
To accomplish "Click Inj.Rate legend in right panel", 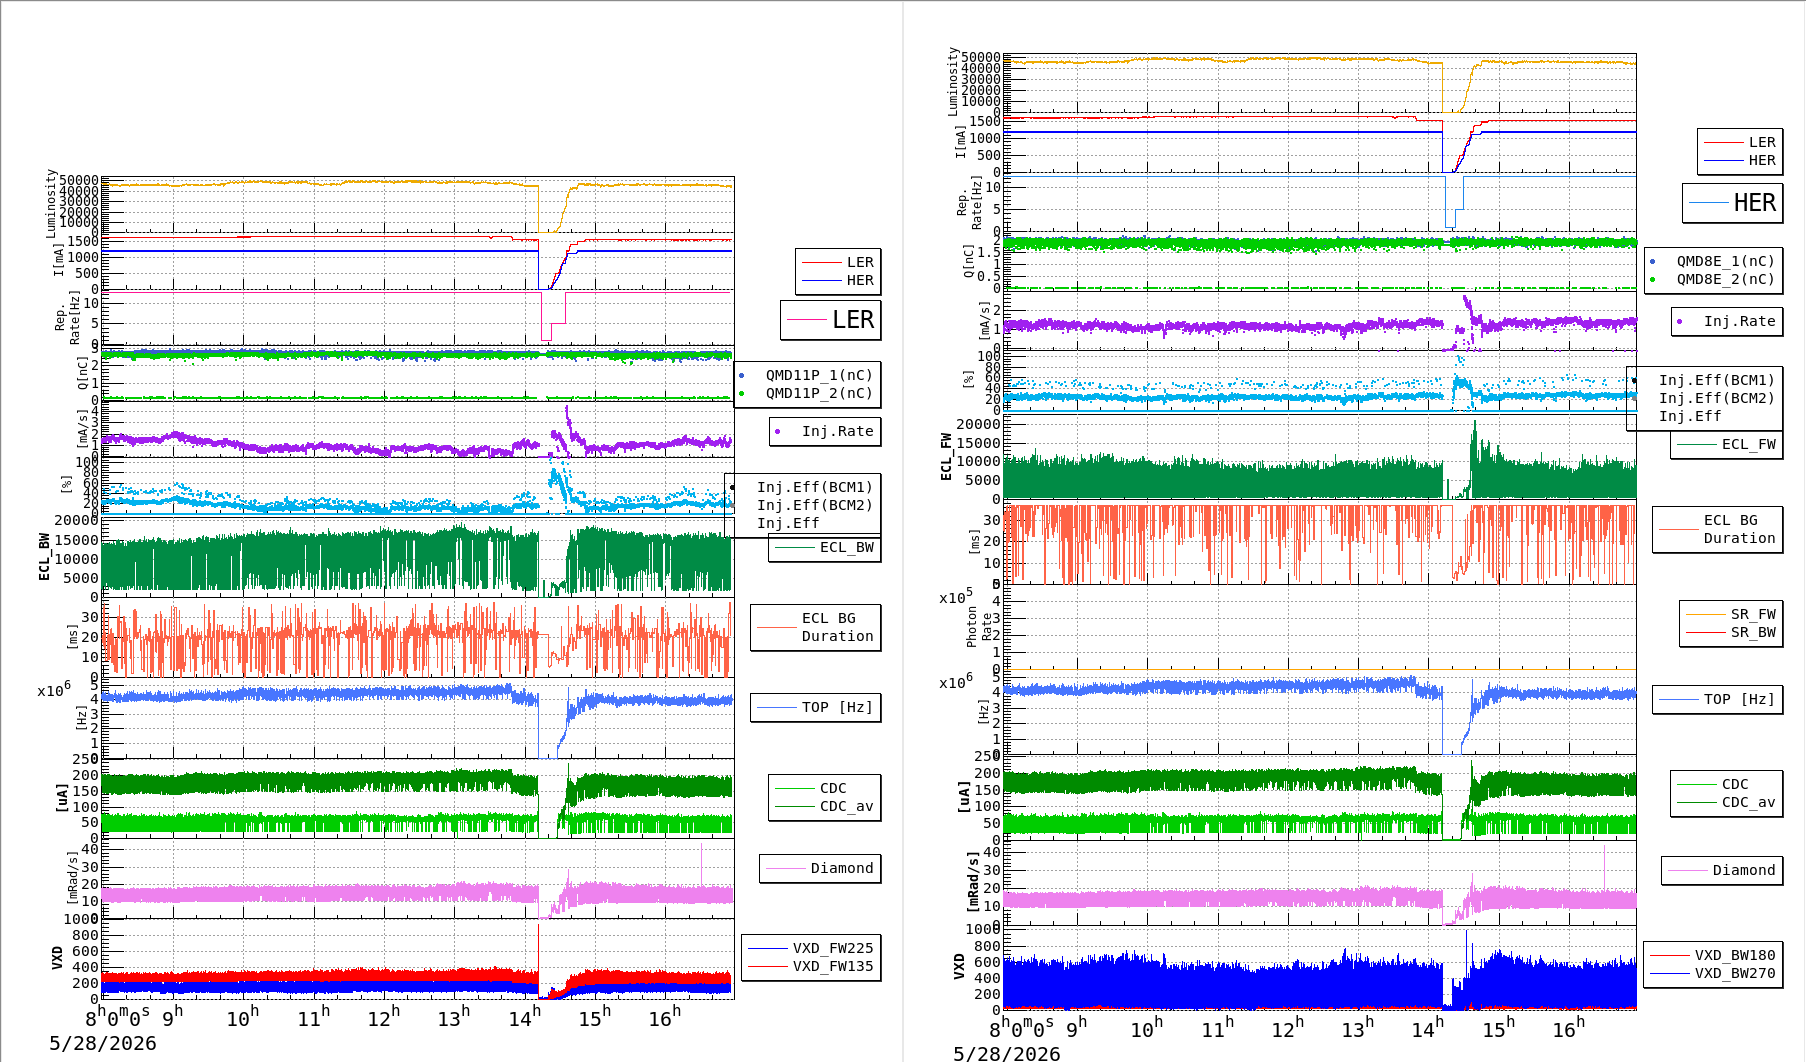I will 1727,322.
